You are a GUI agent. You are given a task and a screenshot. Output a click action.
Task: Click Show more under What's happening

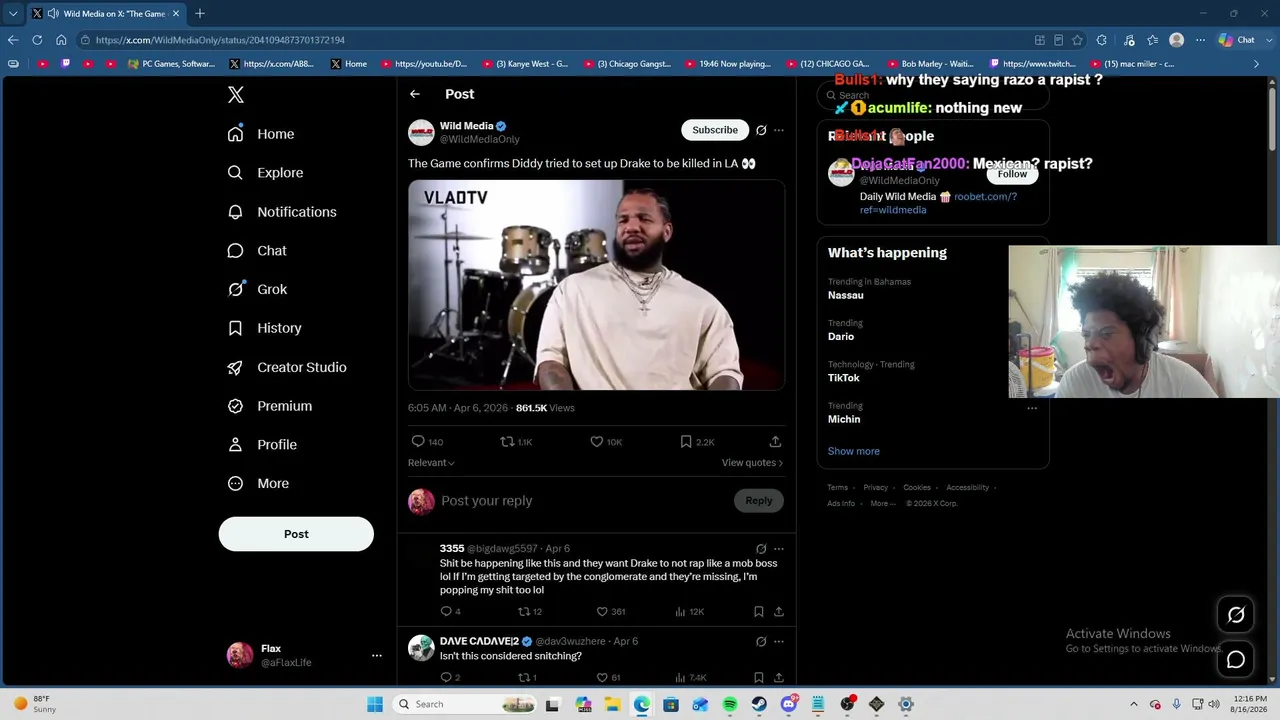(854, 452)
